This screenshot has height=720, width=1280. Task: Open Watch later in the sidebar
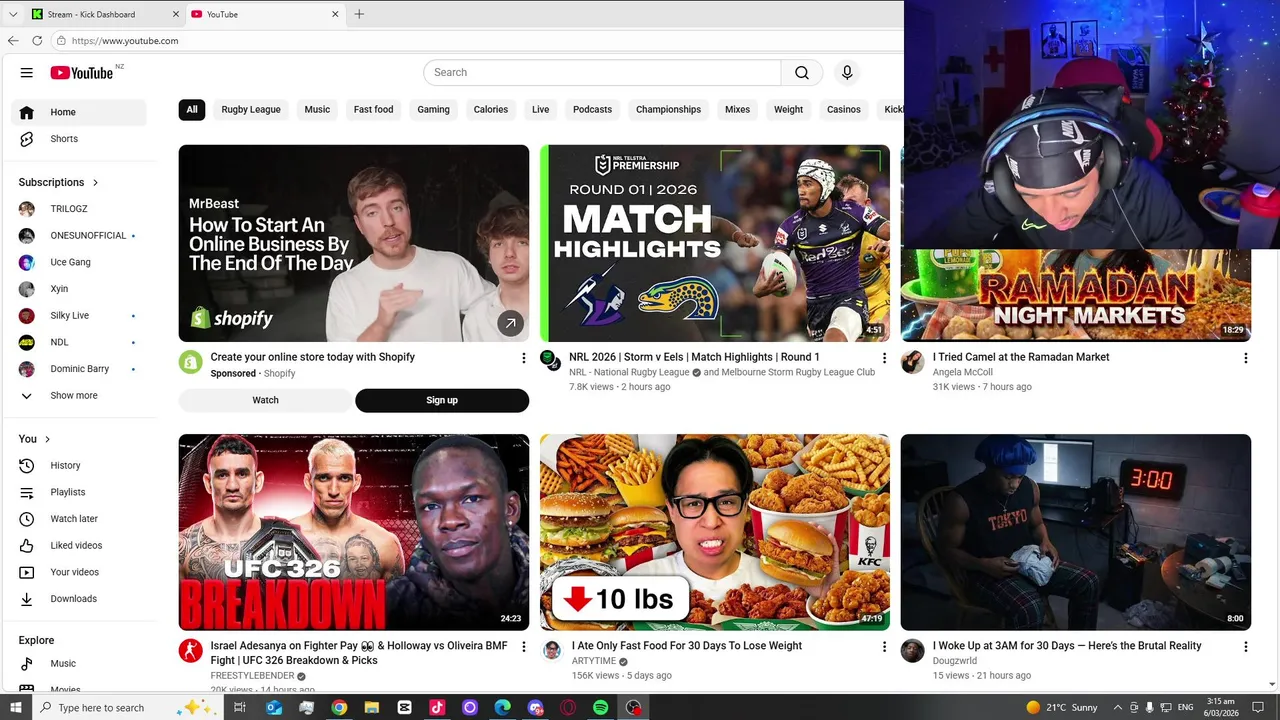79,519
